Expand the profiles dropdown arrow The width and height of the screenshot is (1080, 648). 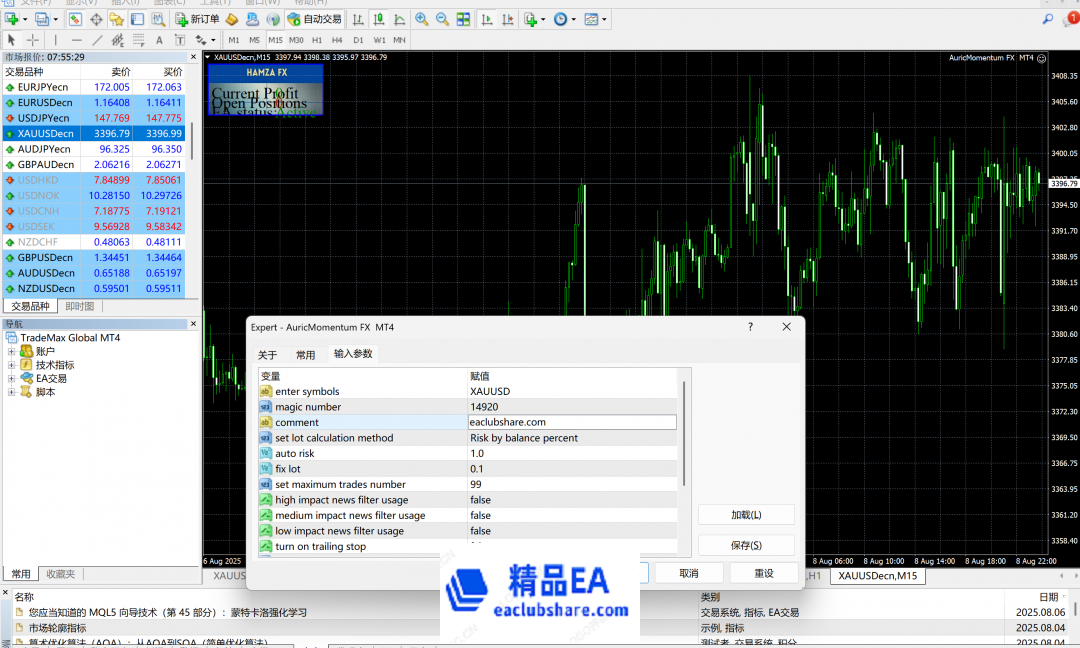click(56, 19)
